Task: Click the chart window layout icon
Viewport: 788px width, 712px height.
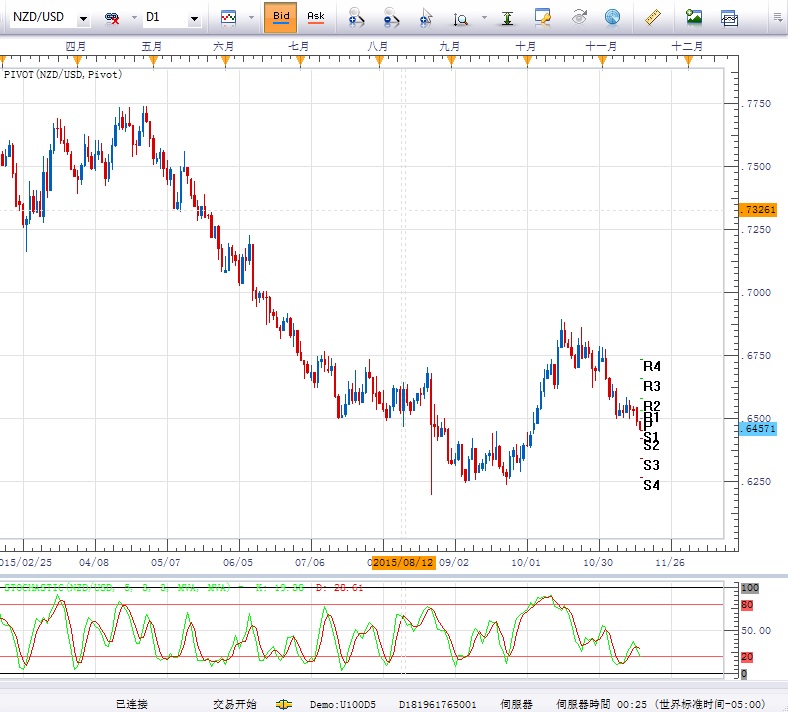Action: [x=729, y=17]
